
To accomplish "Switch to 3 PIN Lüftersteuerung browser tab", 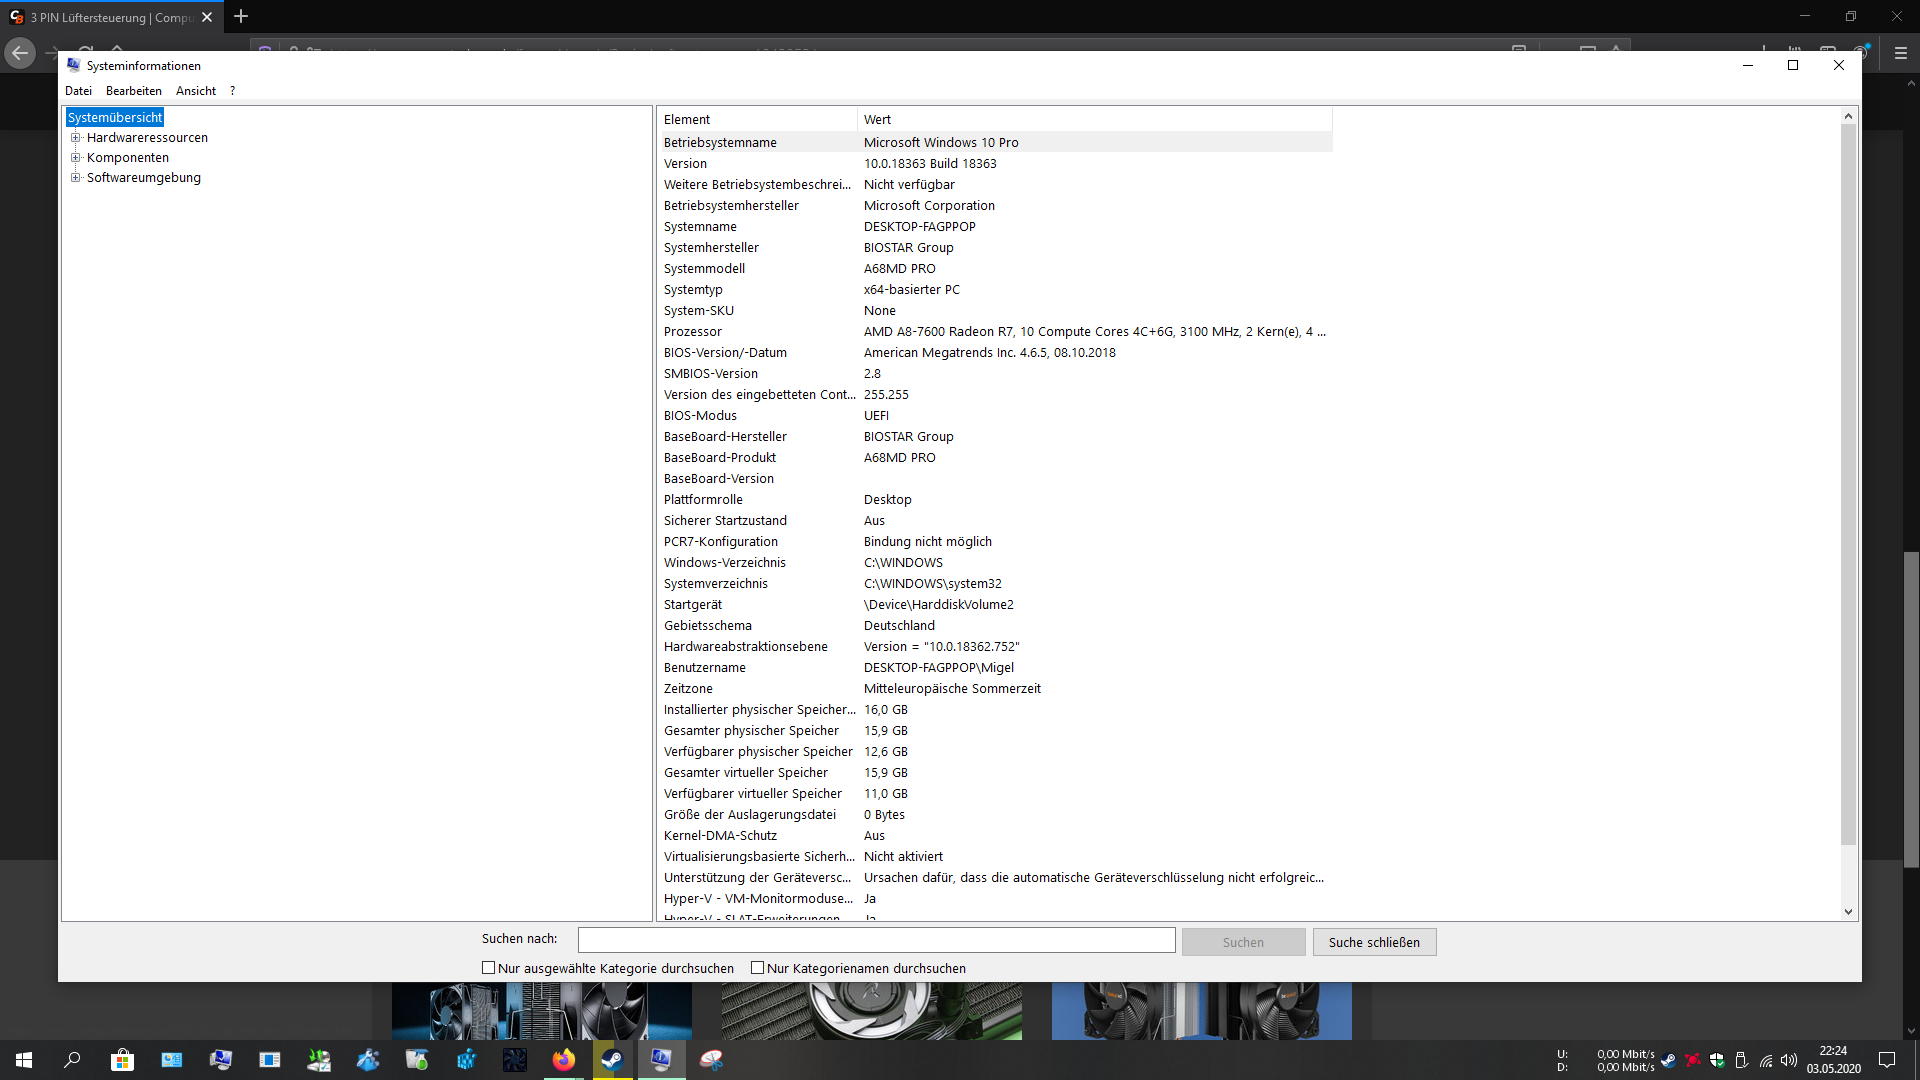I will [111, 17].
